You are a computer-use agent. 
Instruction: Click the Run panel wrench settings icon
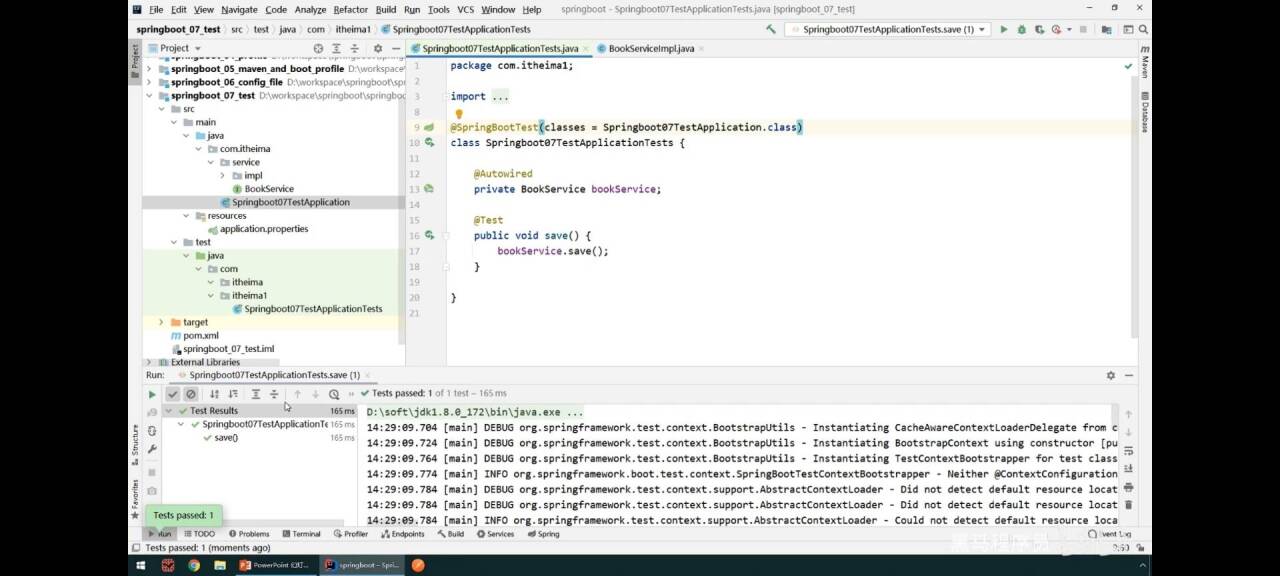152,449
